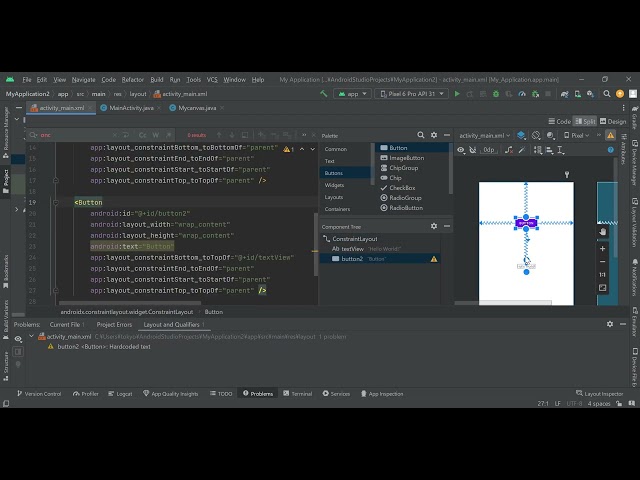Switch to Design view mode
This screenshot has width=640, height=480.
click(x=613, y=121)
